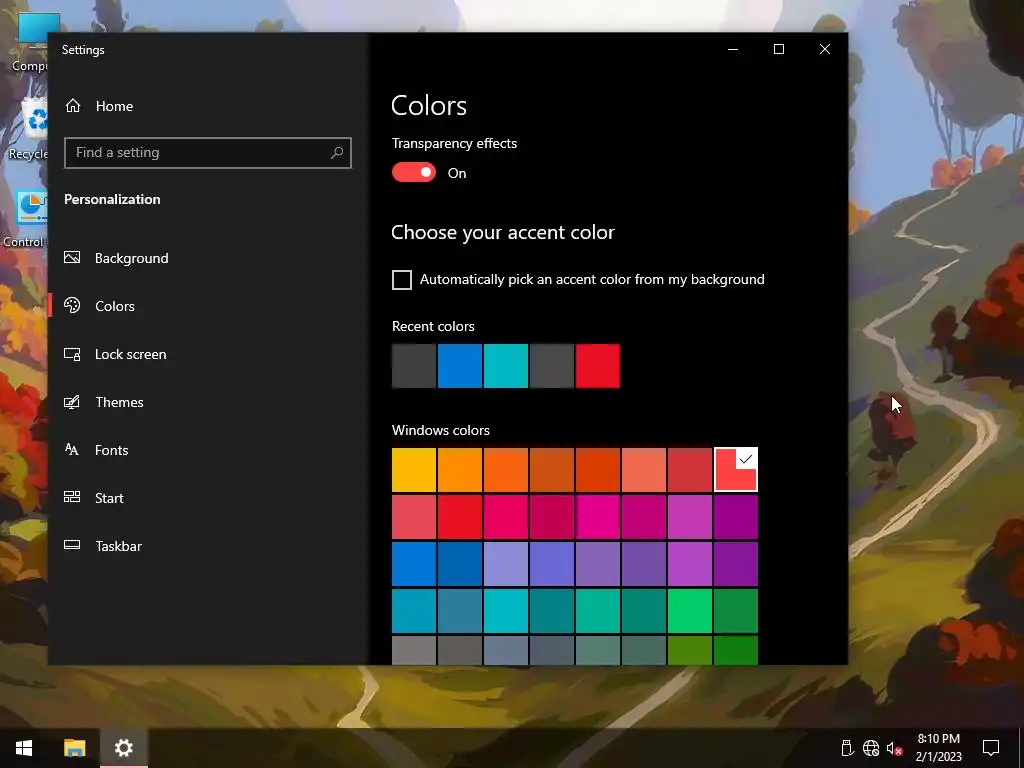
Task: Open the Action Center notification icon
Action: pos(991,748)
